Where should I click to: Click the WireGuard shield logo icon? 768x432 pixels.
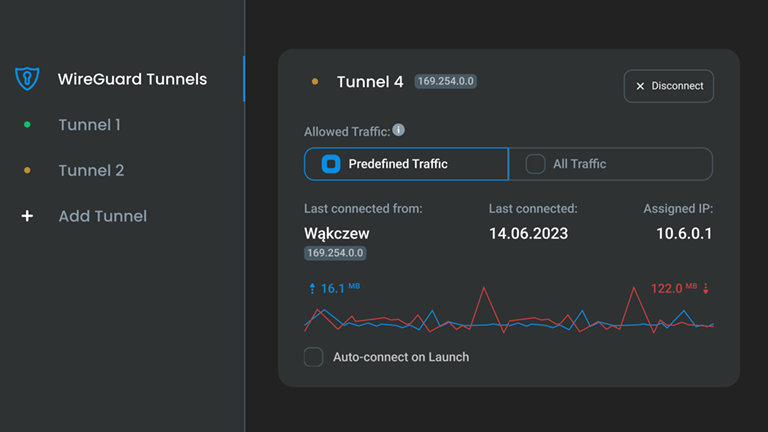click(x=27, y=79)
